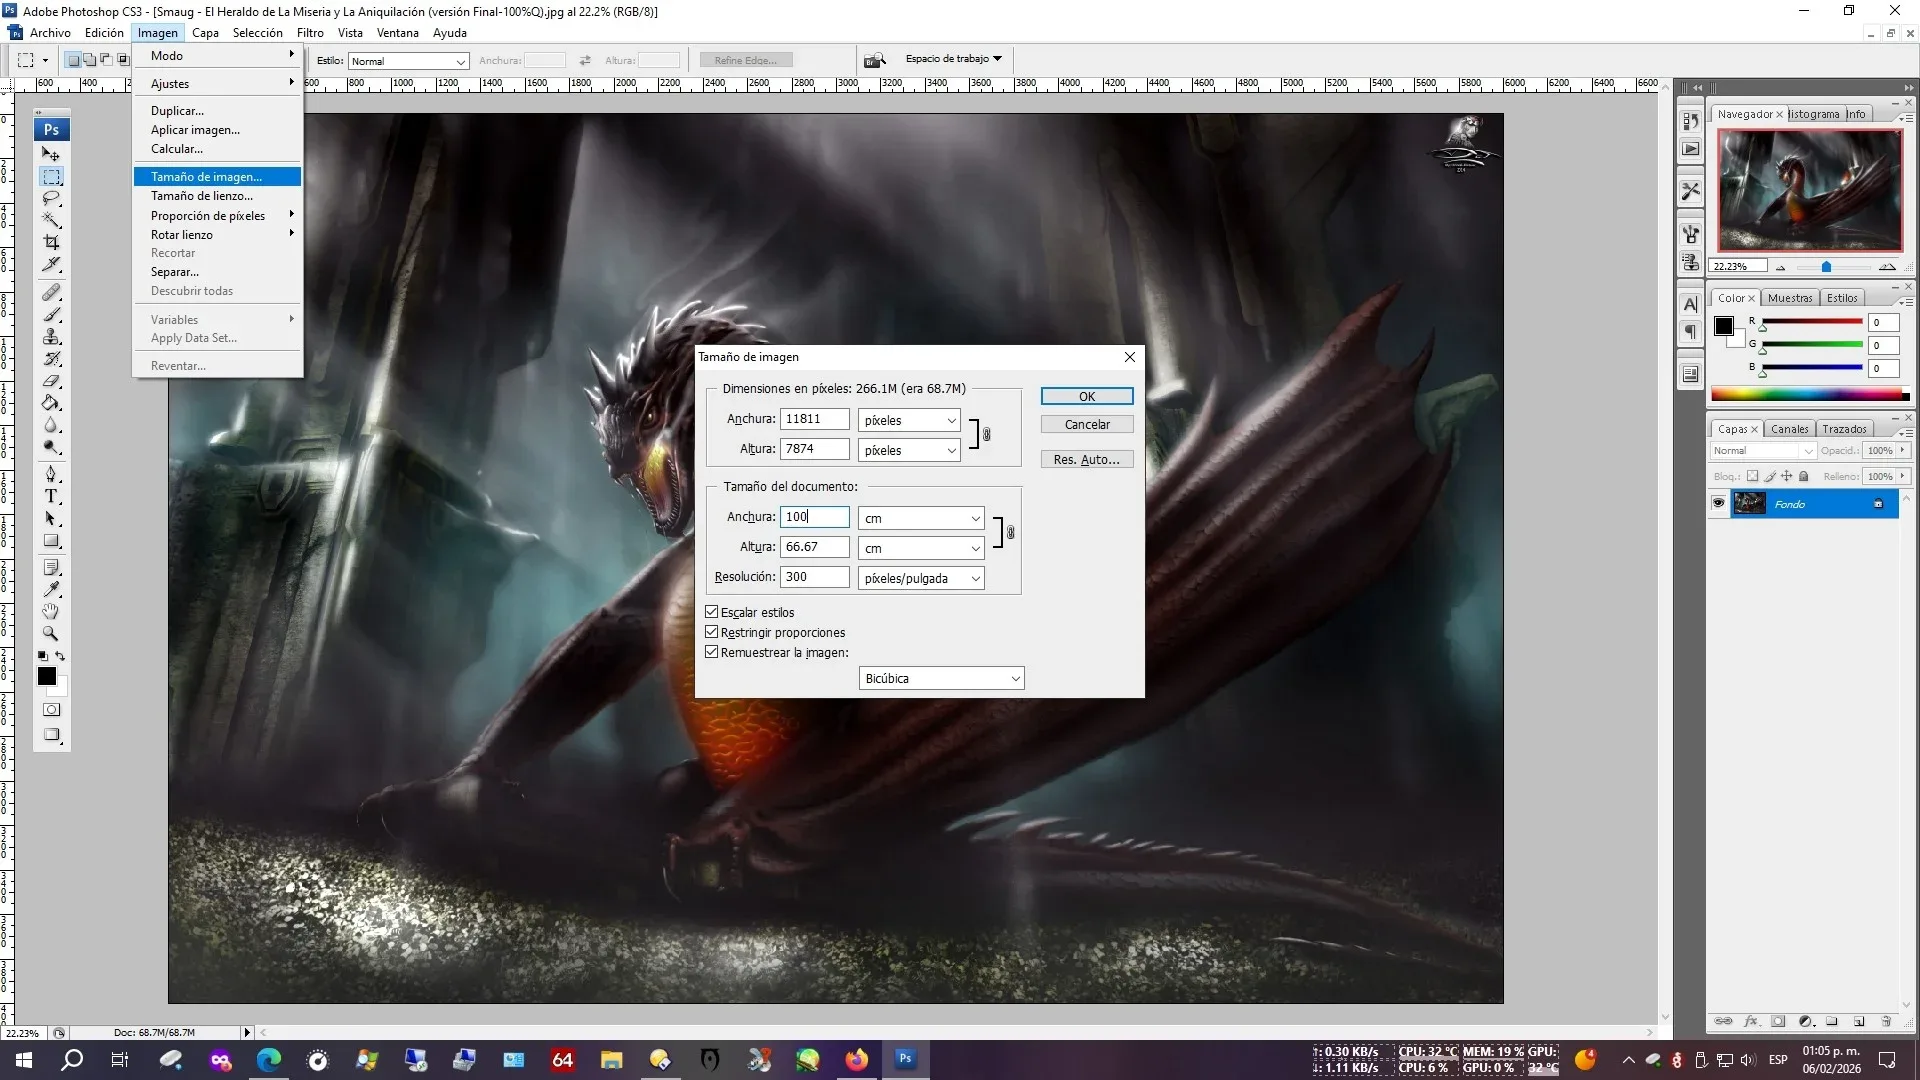
Task: Select the Eyedropper tool
Action: (x=51, y=589)
